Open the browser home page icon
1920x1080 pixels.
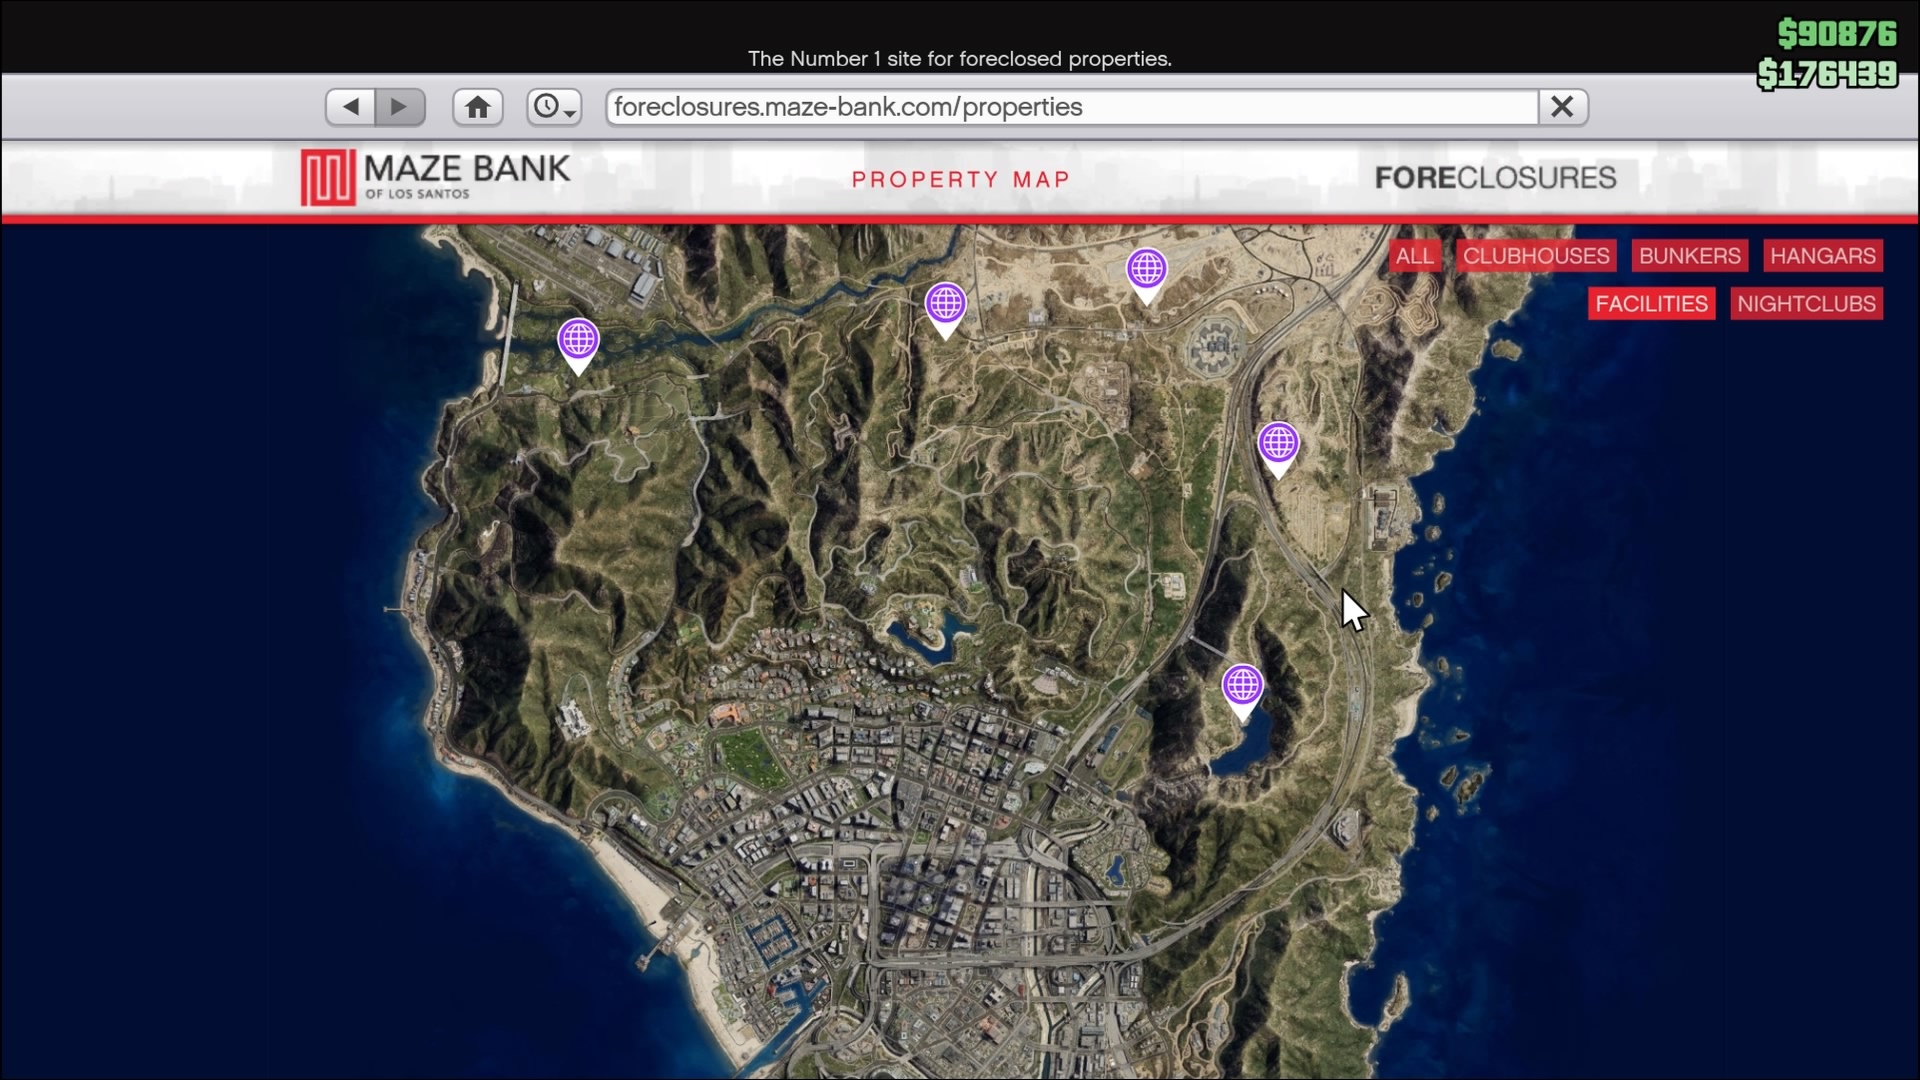click(x=478, y=107)
